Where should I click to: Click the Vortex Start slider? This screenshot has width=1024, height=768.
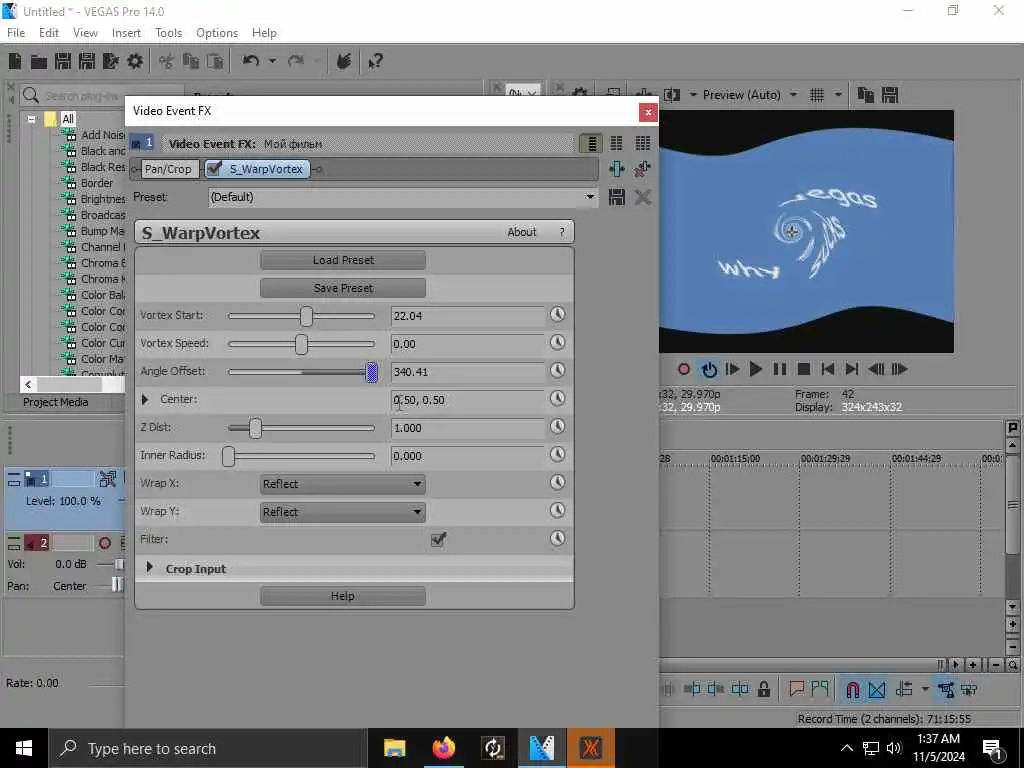coord(301,316)
